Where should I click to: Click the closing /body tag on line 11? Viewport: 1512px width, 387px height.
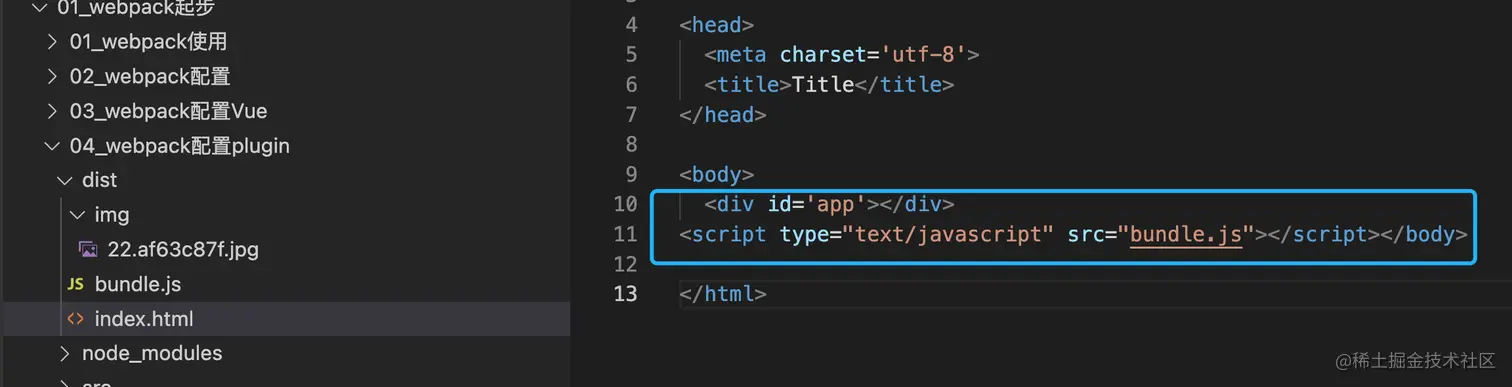(x=1423, y=235)
